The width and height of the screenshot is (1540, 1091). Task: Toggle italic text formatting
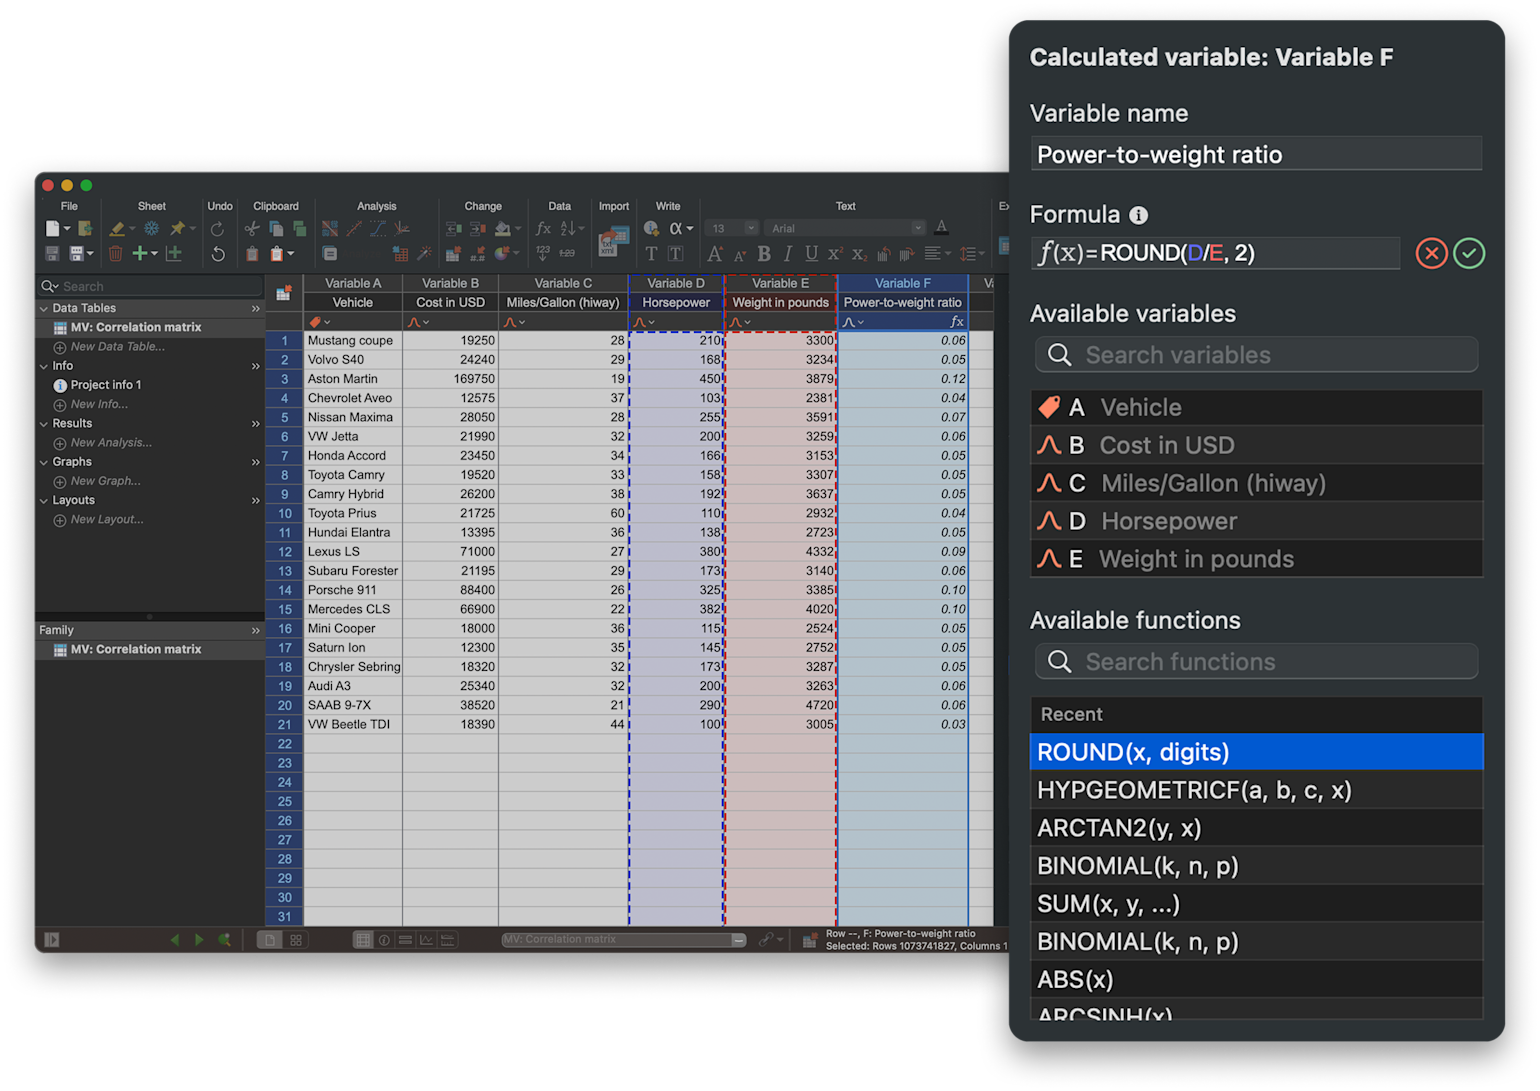tap(787, 254)
